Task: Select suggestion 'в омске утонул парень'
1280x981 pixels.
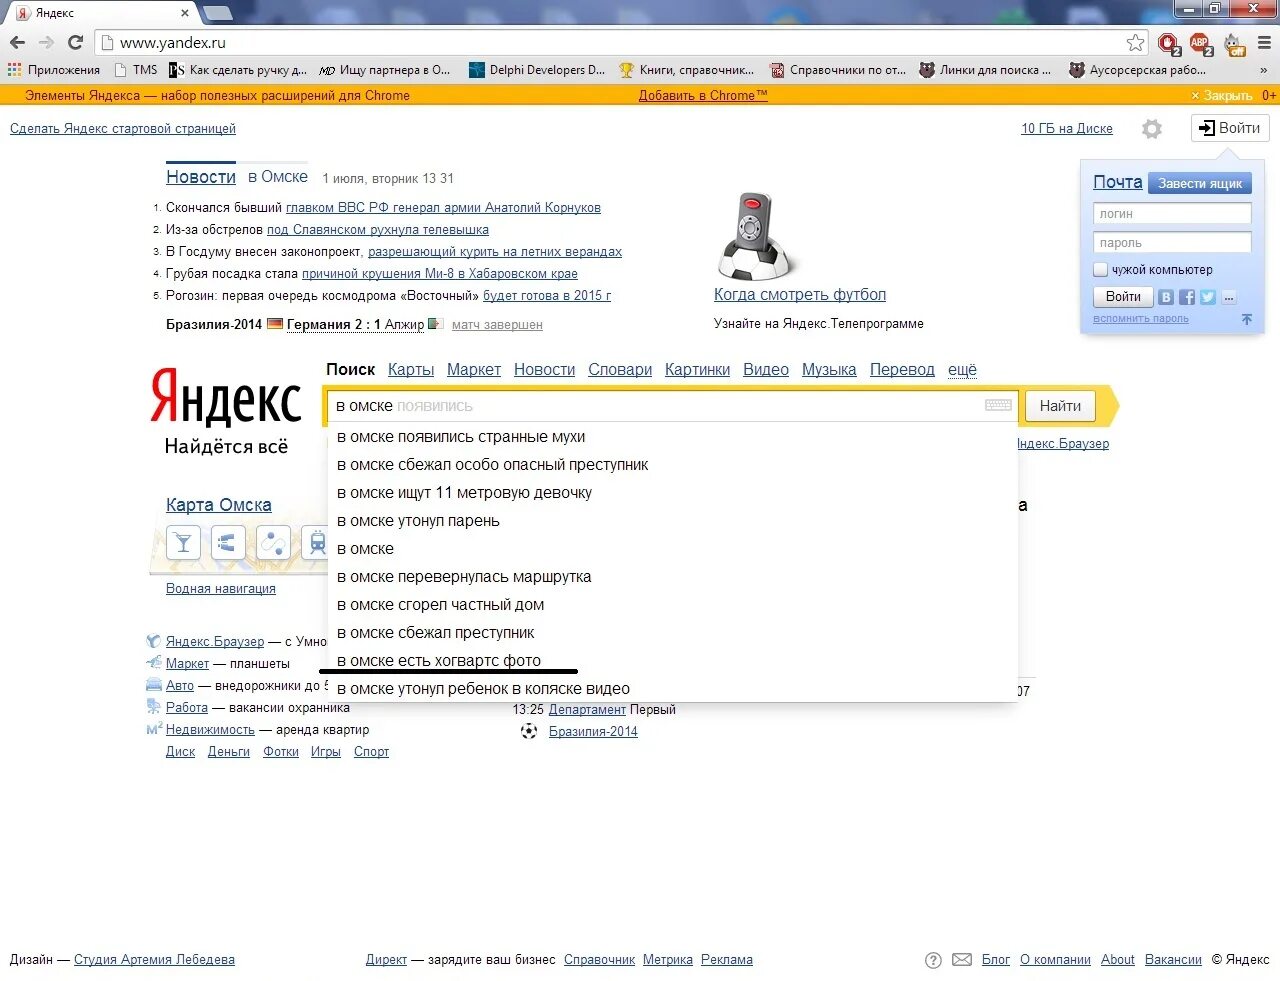Action: [x=673, y=521]
